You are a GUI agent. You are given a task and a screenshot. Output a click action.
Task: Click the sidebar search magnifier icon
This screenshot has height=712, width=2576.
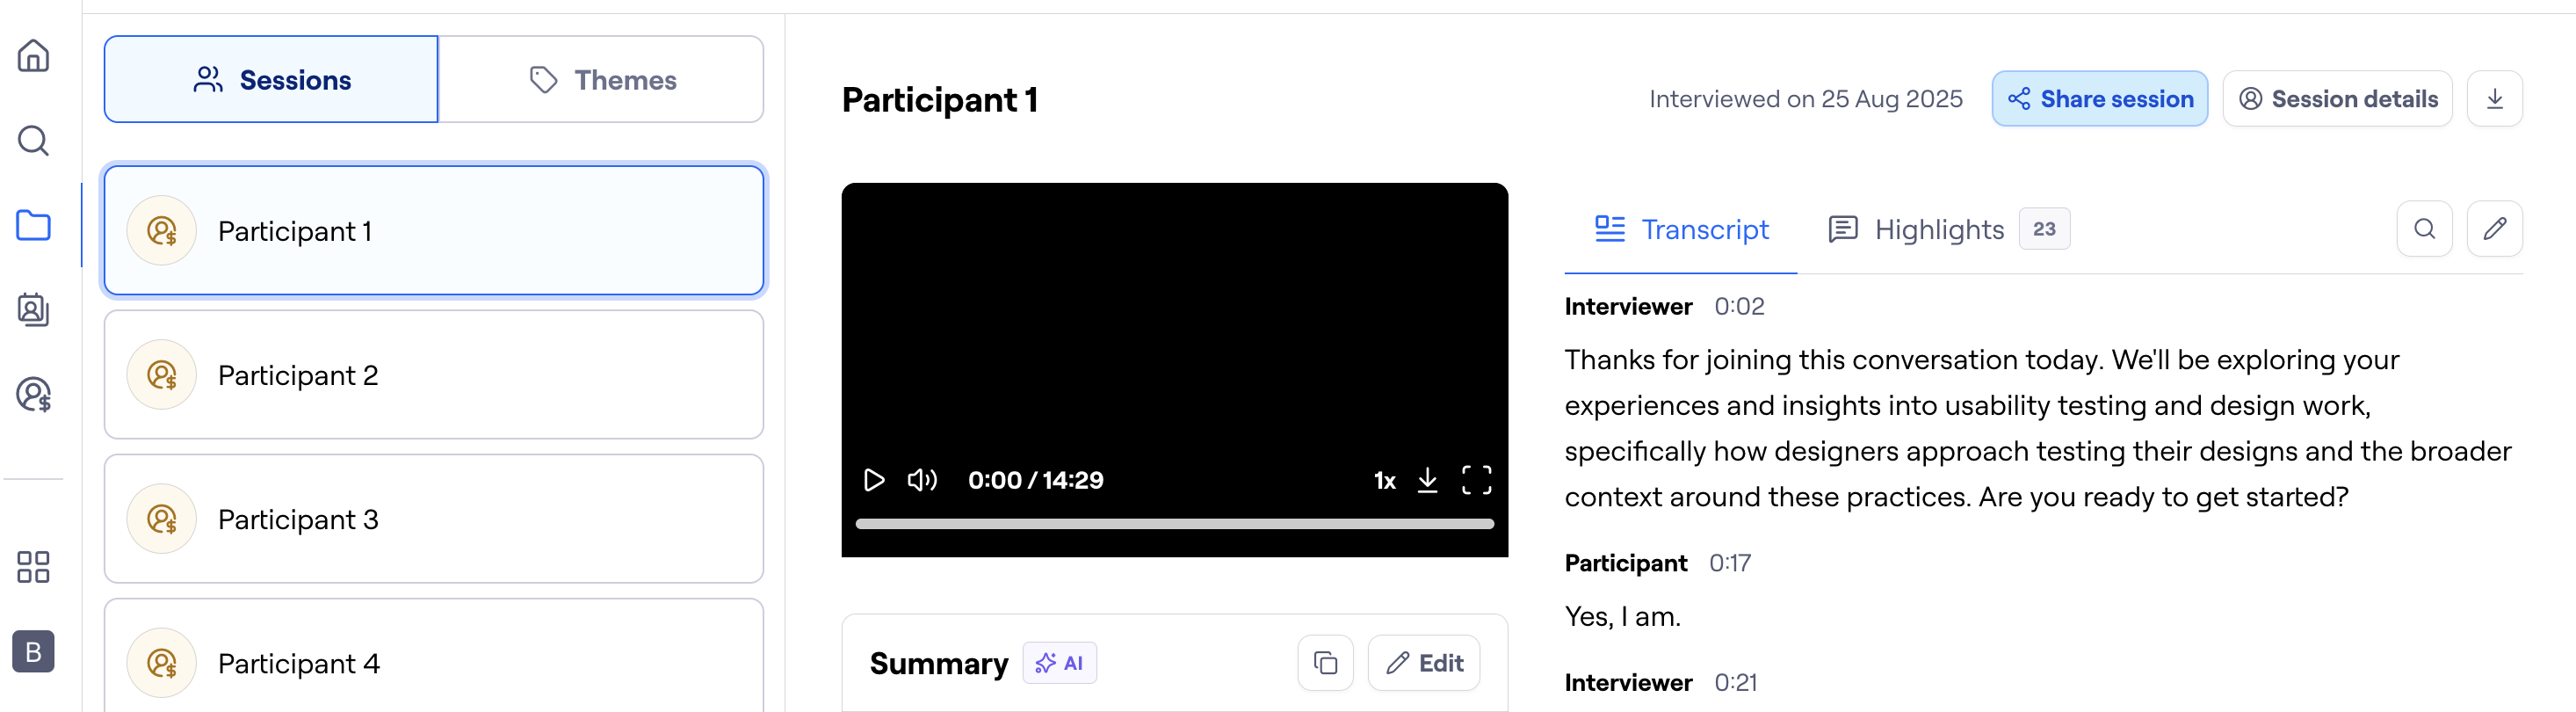coord(33,141)
